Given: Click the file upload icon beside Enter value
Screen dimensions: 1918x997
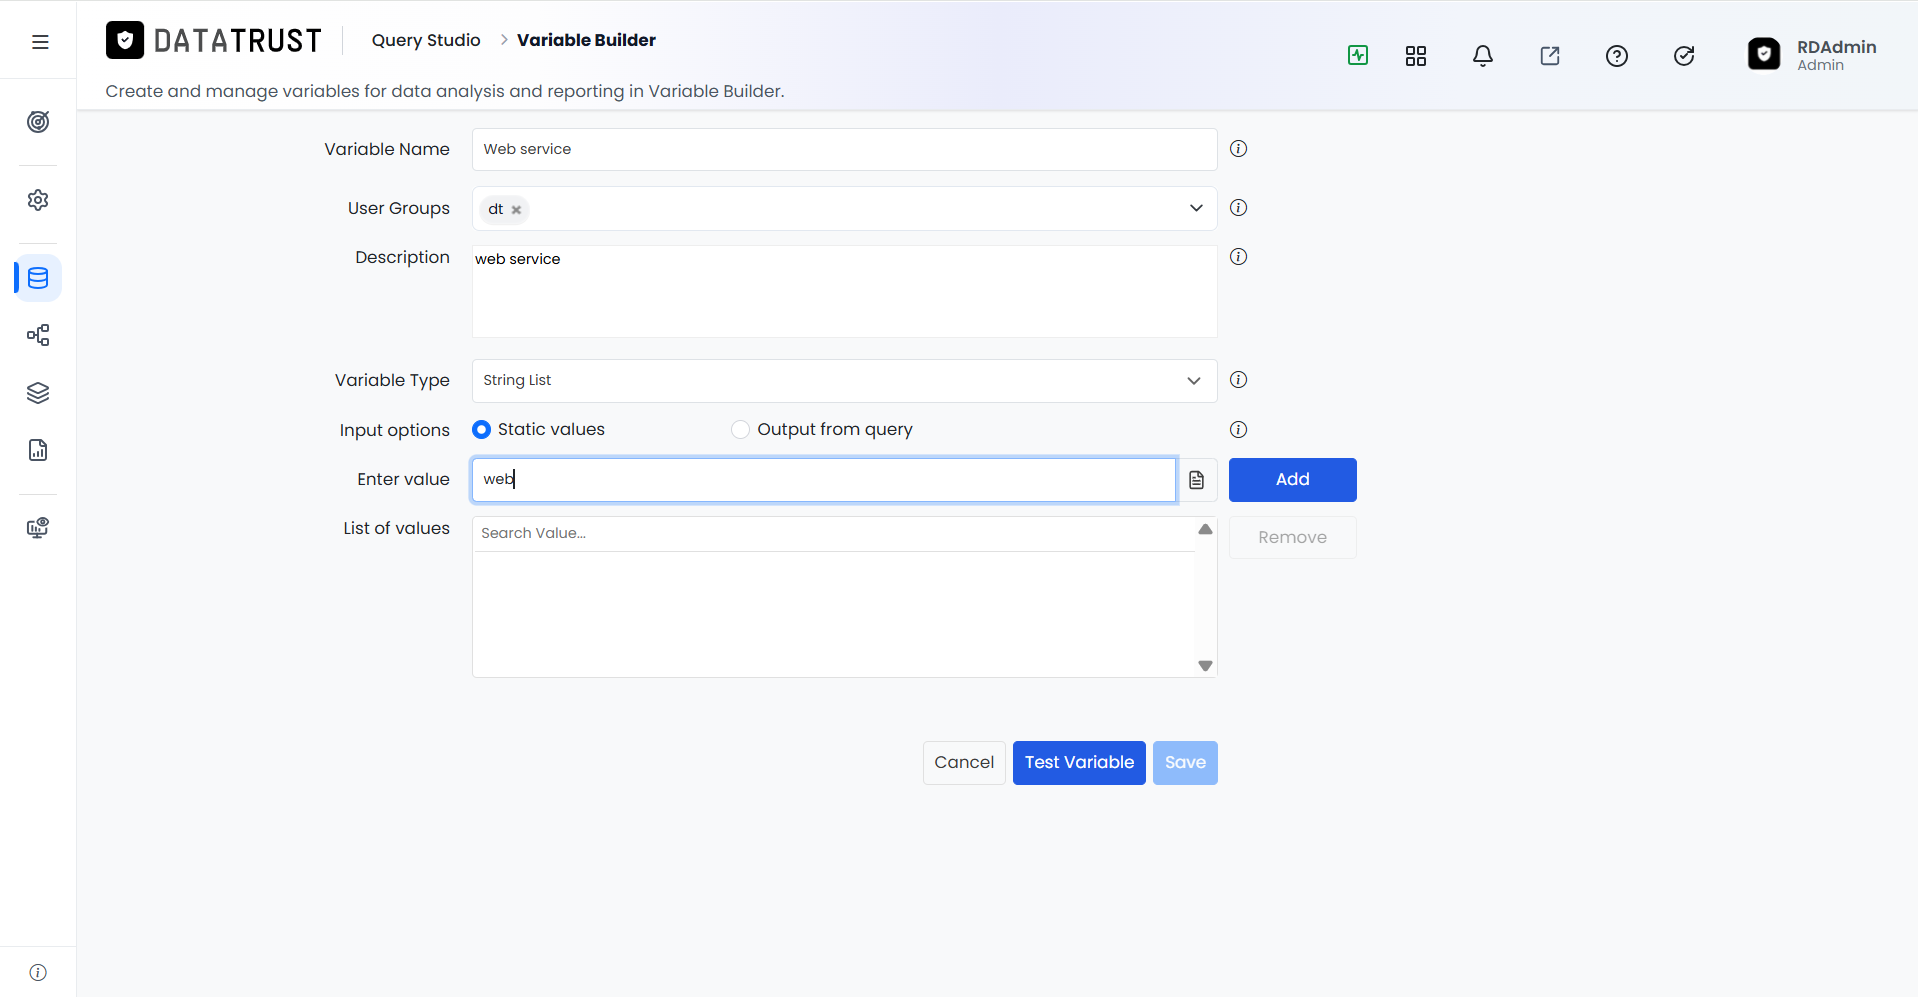Looking at the screenshot, I should tap(1197, 480).
